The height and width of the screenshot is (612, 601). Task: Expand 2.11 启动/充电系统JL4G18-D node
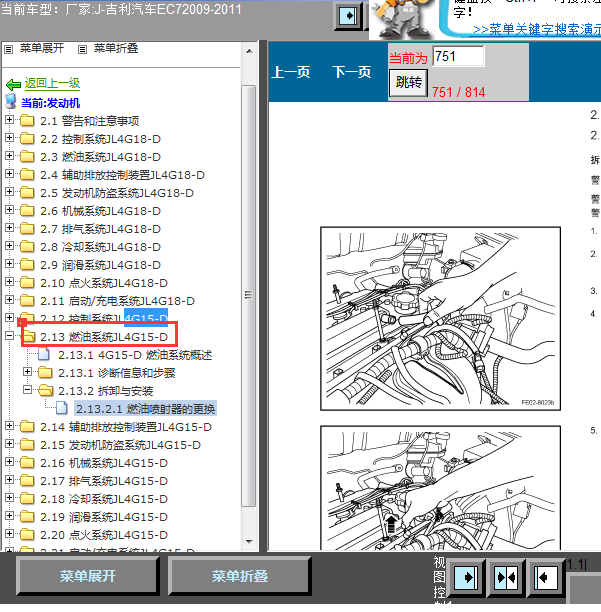[9, 299]
